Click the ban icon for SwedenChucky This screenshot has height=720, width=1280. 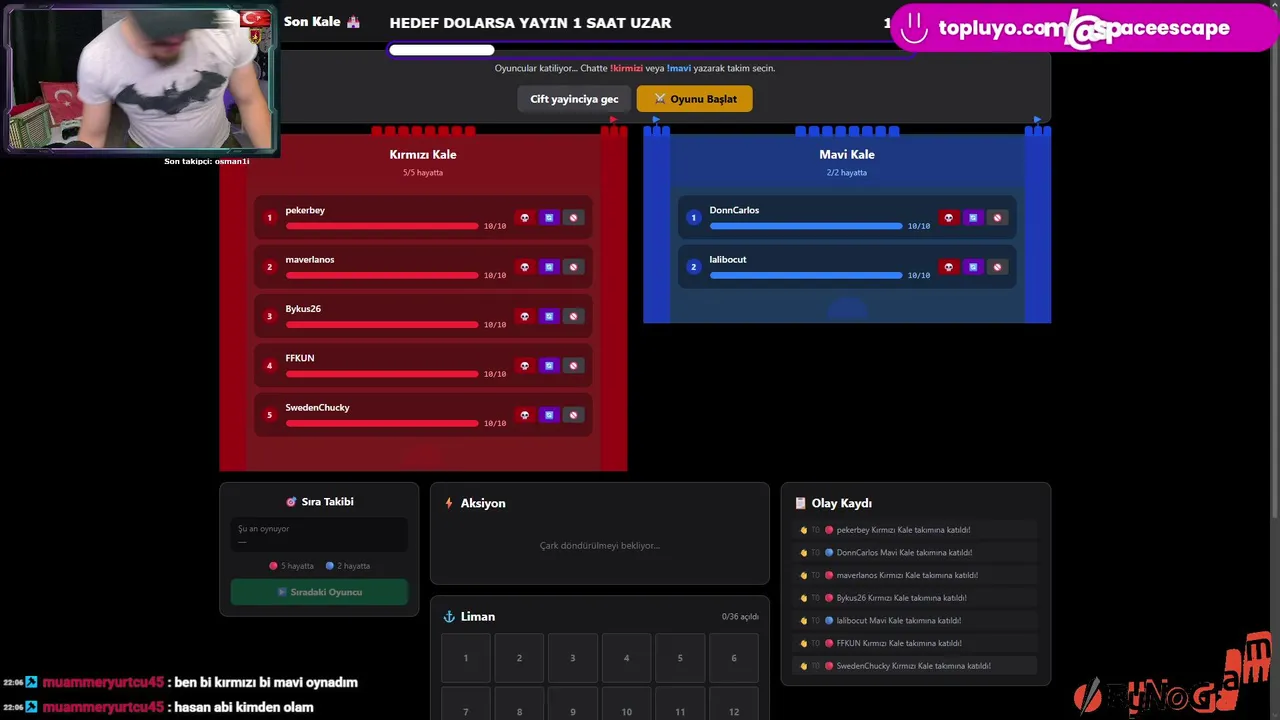573,415
